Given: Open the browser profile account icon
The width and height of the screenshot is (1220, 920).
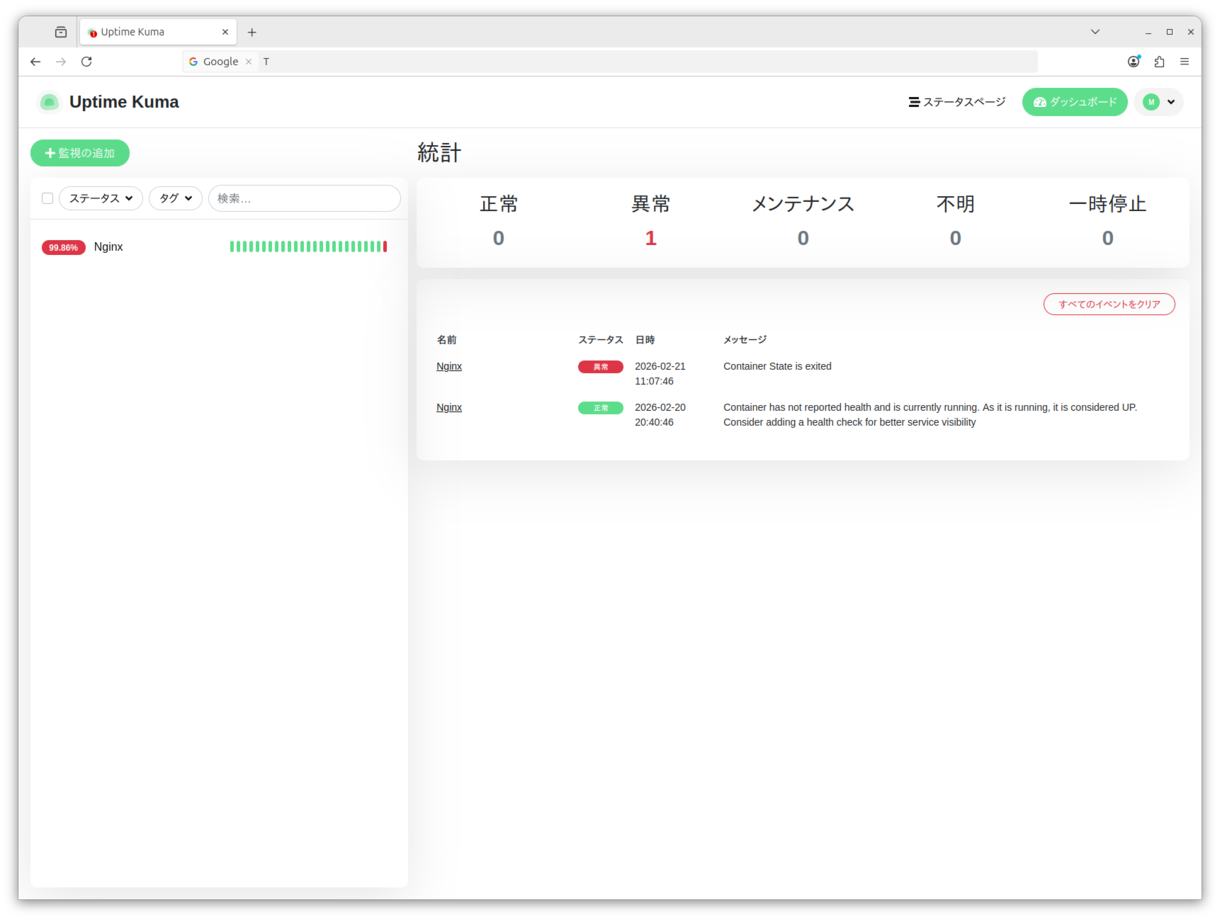Looking at the screenshot, I should tap(1133, 62).
